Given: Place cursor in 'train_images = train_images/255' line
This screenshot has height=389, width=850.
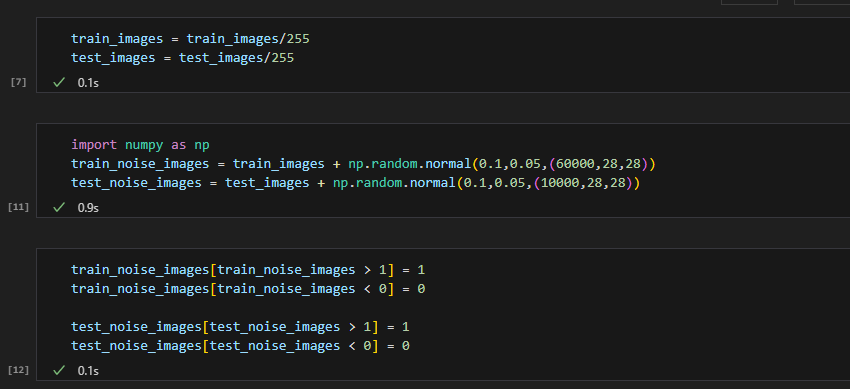Looking at the screenshot, I should click(190, 39).
